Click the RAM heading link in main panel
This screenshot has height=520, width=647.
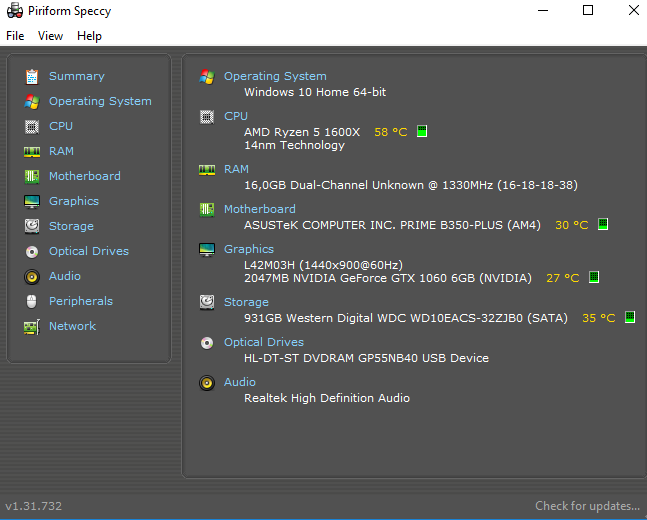pyautogui.click(x=236, y=170)
